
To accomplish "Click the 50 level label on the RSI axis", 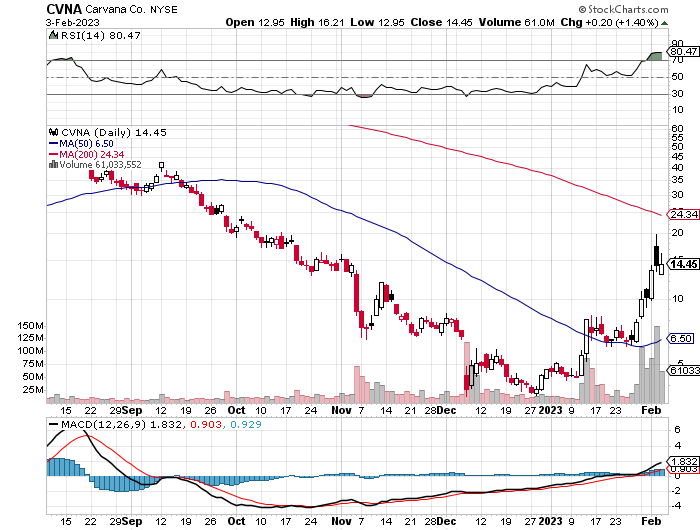I will pos(677,77).
